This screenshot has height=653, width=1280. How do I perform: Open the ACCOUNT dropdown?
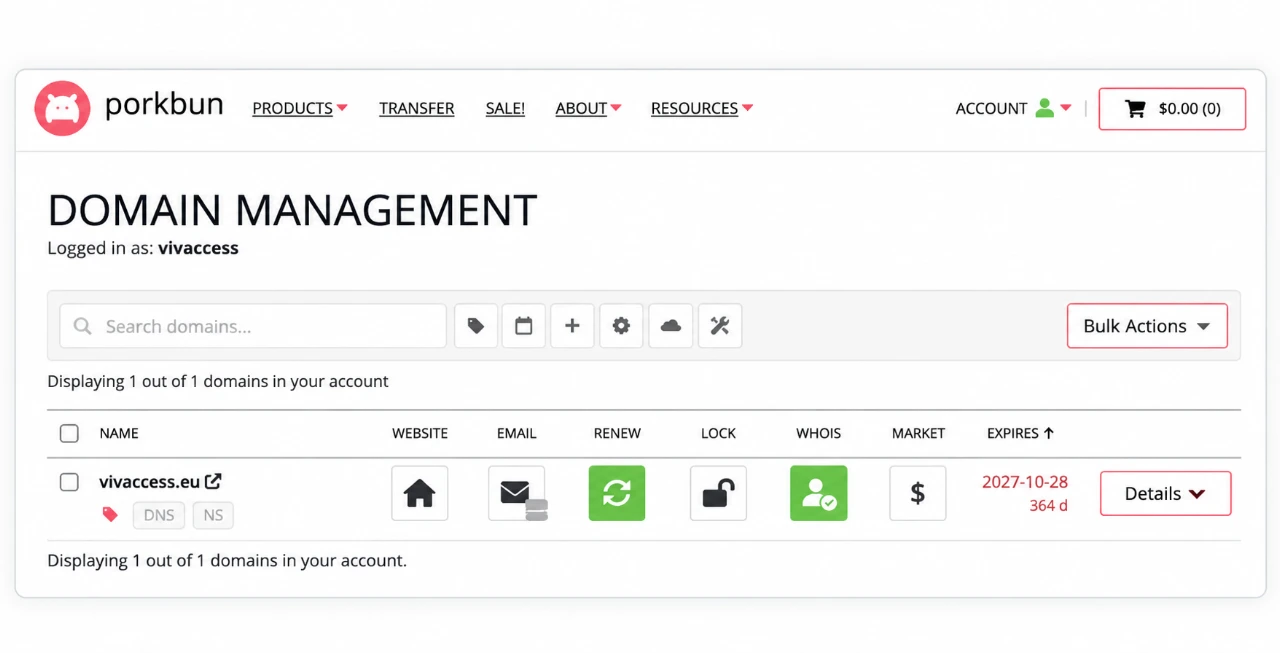pos(1013,108)
